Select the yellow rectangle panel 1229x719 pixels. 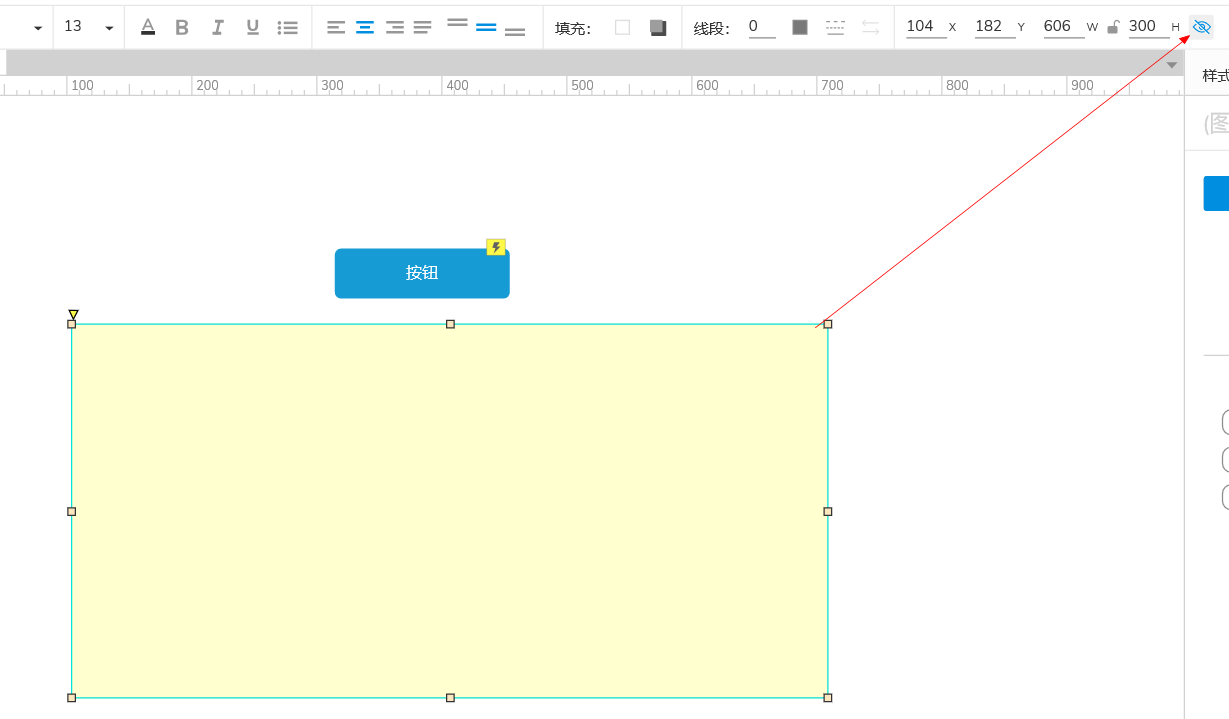[x=450, y=511]
